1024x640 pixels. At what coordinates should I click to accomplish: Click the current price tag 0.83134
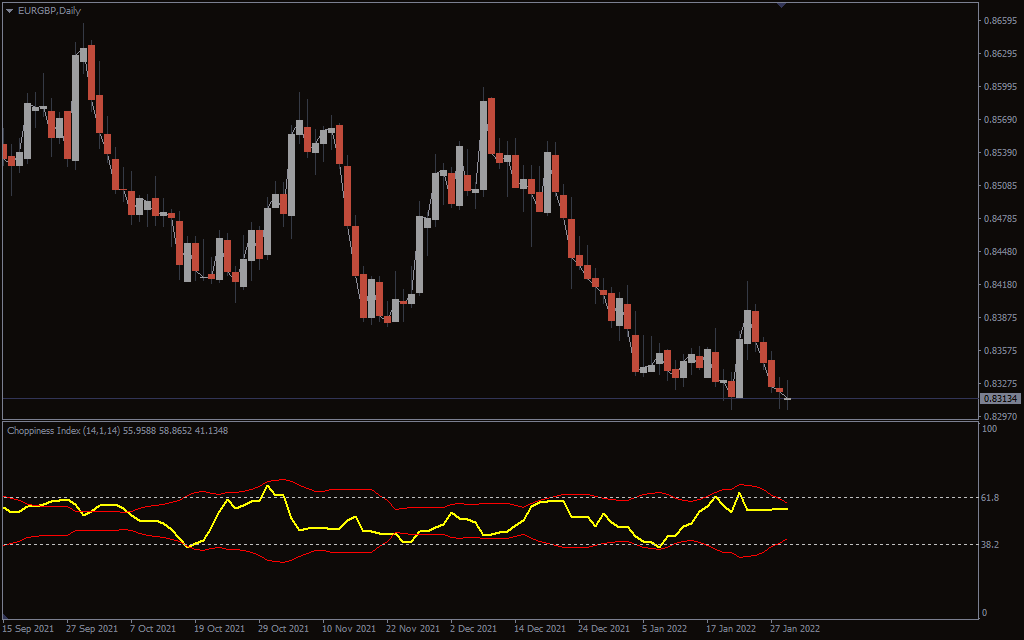tap(1000, 398)
